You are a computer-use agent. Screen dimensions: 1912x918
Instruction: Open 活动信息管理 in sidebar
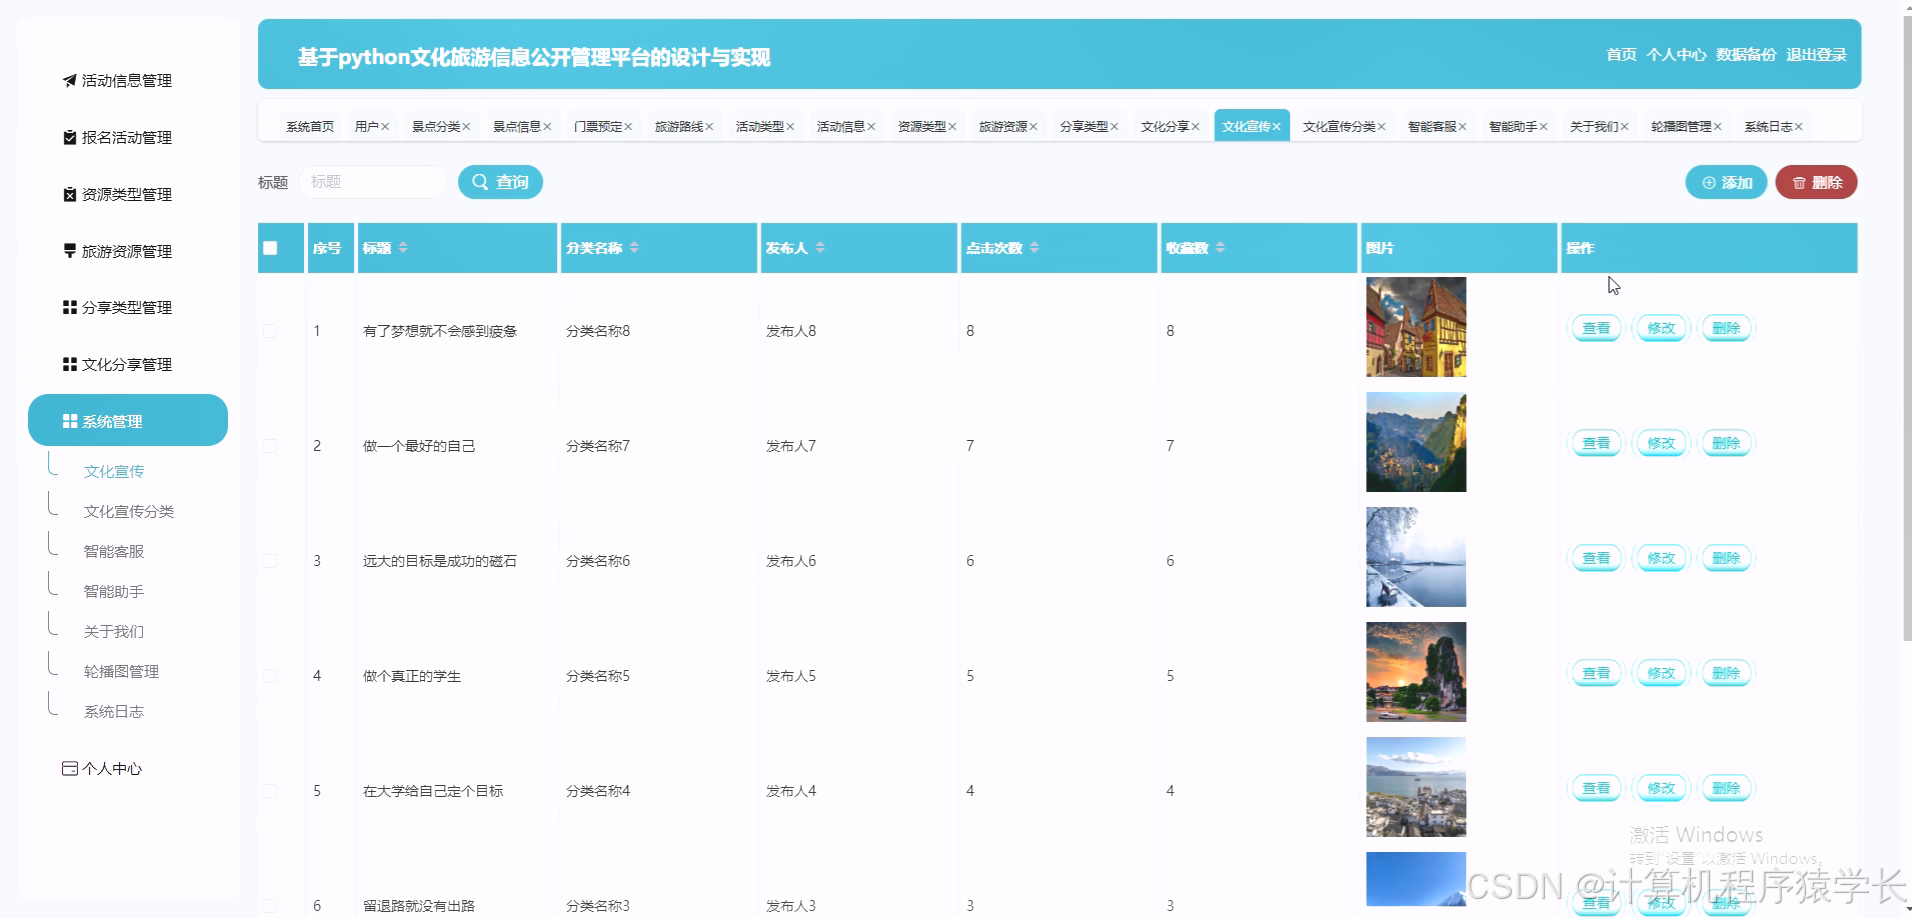pyautogui.click(x=117, y=80)
